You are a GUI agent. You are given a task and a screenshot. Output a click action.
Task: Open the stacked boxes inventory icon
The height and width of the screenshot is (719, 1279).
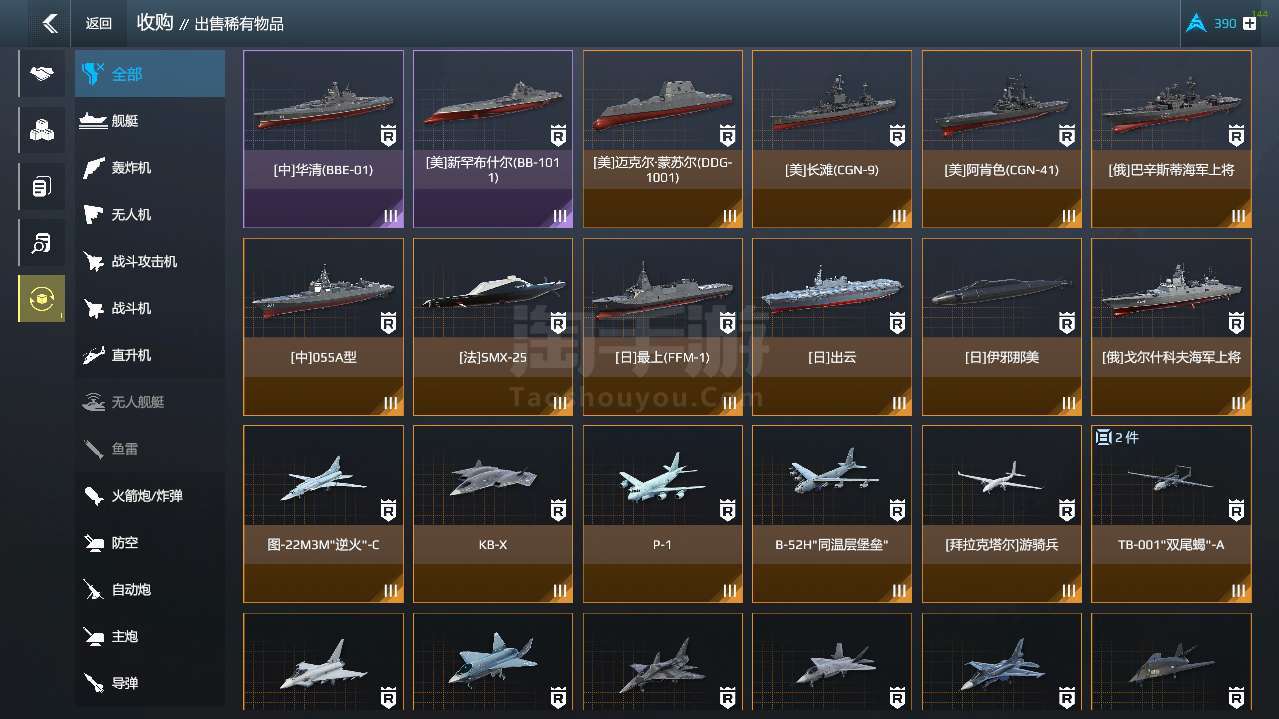(x=42, y=130)
